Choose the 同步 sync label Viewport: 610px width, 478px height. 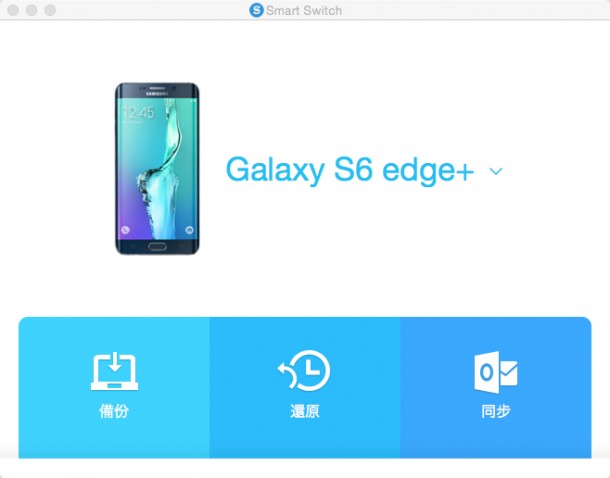click(x=496, y=411)
